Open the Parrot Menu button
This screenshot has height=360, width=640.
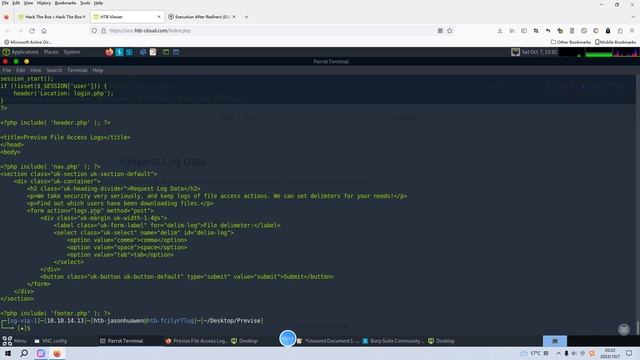click(14, 341)
